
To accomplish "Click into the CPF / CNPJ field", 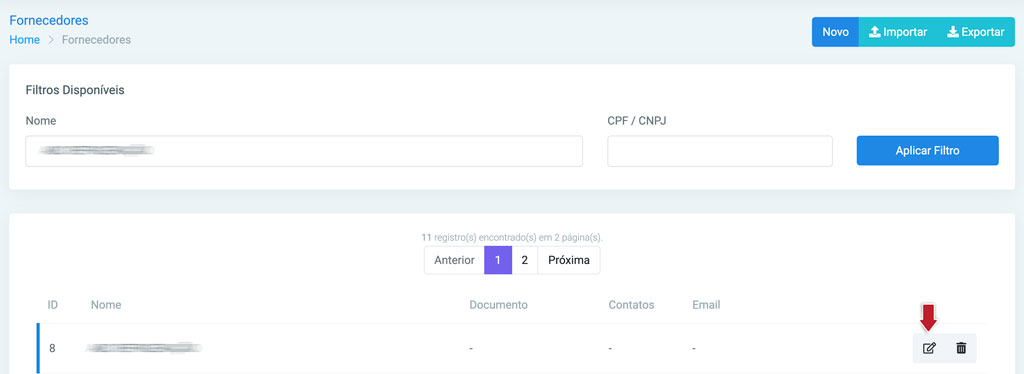I will tap(720, 151).
